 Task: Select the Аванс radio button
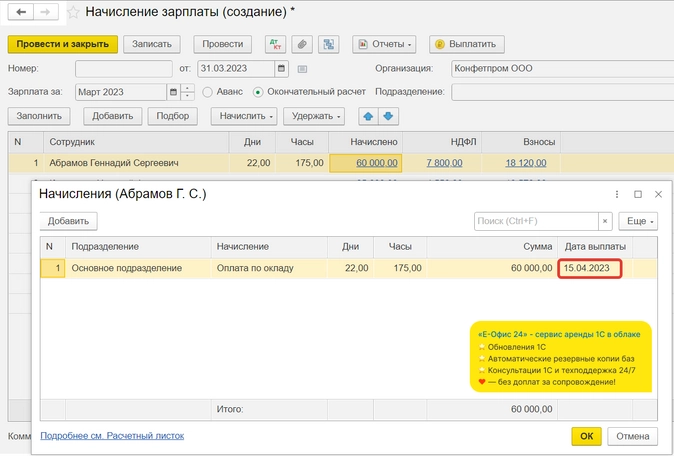pos(208,92)
